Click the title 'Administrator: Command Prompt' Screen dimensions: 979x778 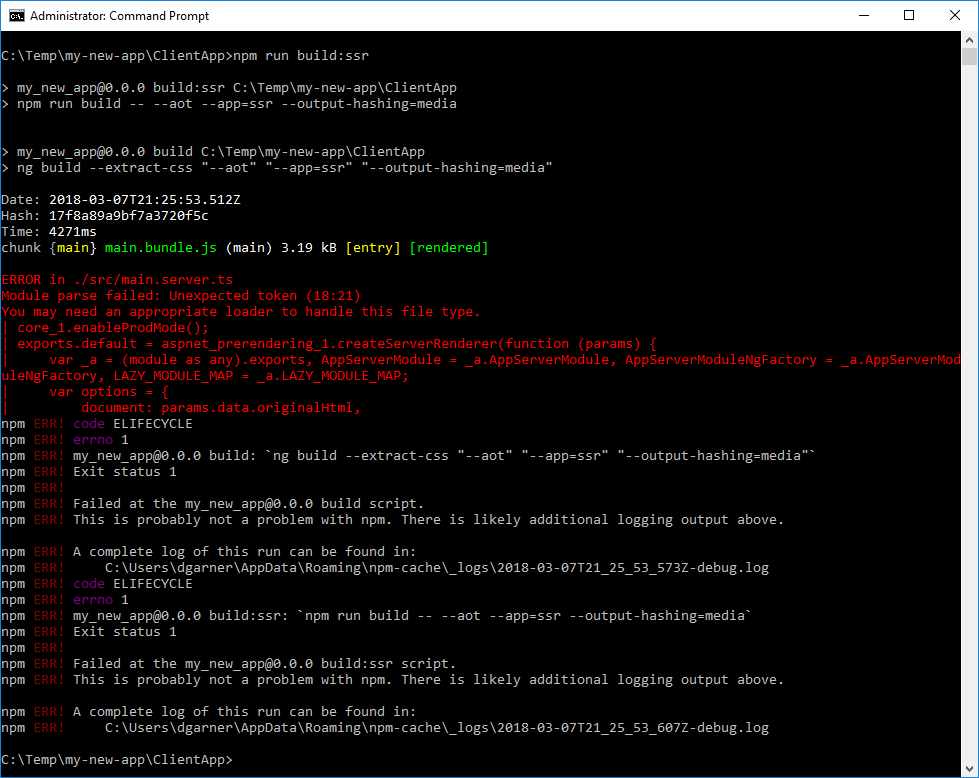(x=119, y=16)
